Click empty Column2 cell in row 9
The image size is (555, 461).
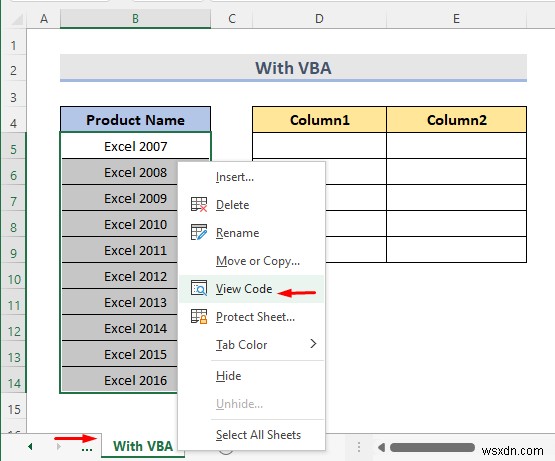(456, 250)
